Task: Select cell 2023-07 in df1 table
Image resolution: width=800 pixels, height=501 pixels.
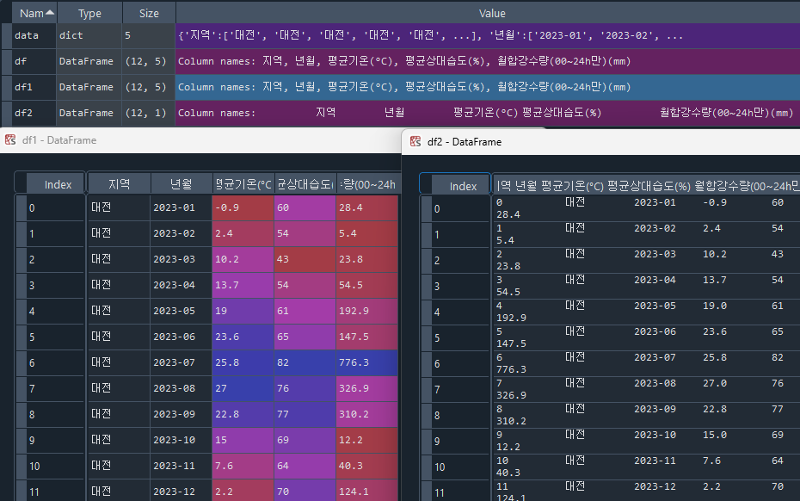Action: coord(181,363)
